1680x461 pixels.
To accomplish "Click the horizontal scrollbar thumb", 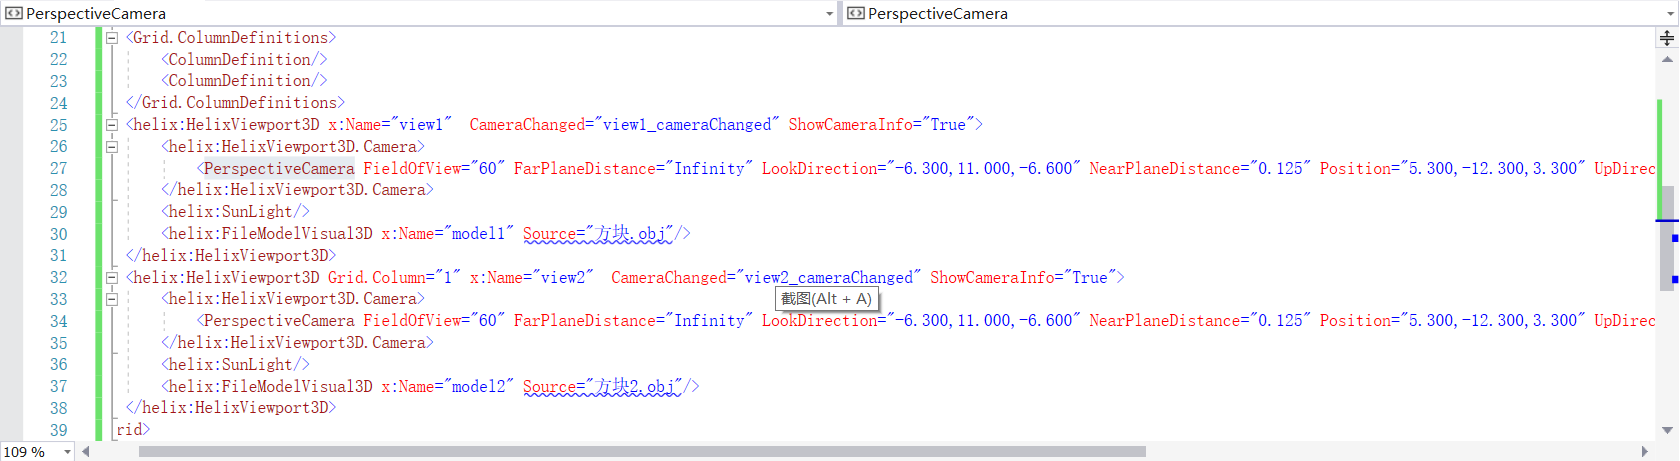I will (x=642, y=452).
